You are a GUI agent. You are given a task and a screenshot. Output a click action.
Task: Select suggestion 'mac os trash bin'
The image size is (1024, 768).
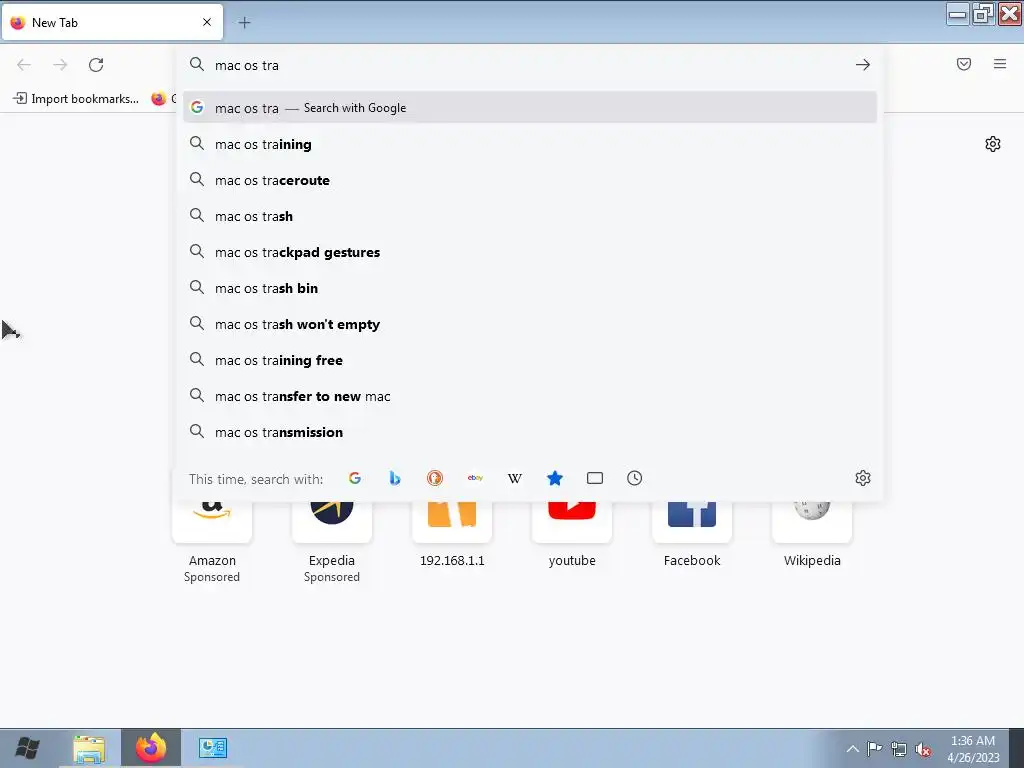tap(530, 288)
